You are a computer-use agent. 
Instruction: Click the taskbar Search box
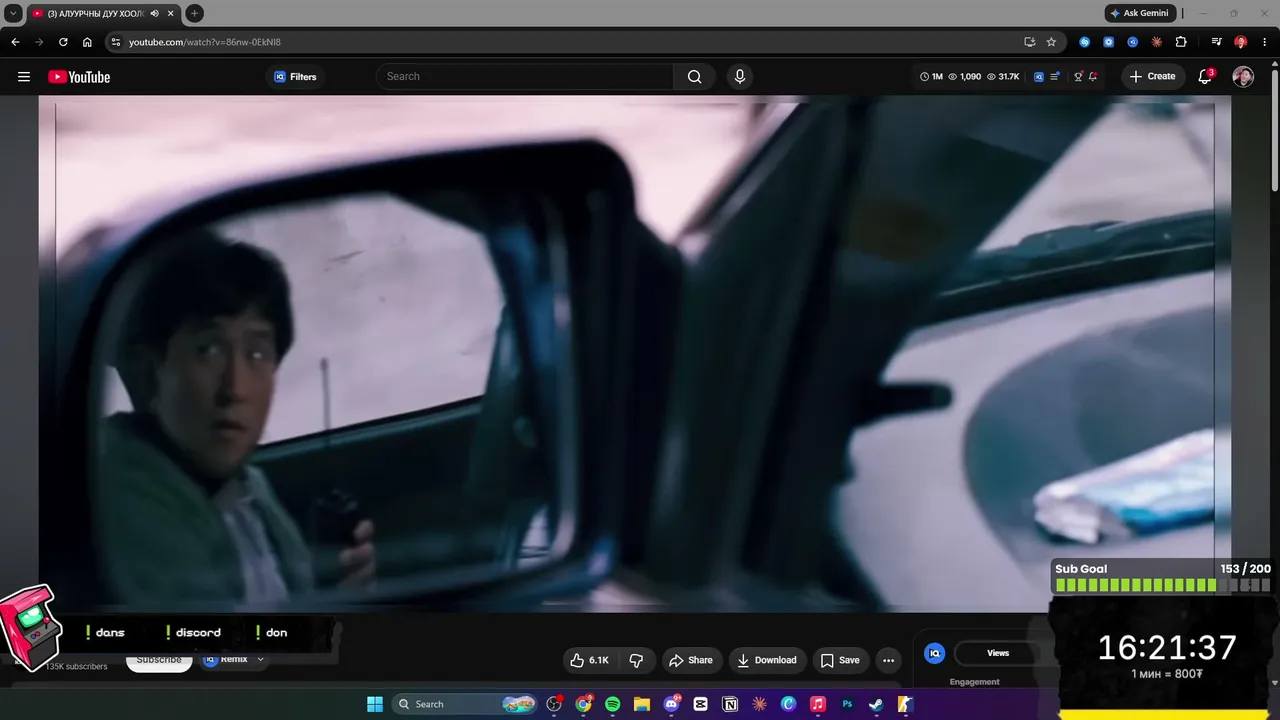point(465,704)
